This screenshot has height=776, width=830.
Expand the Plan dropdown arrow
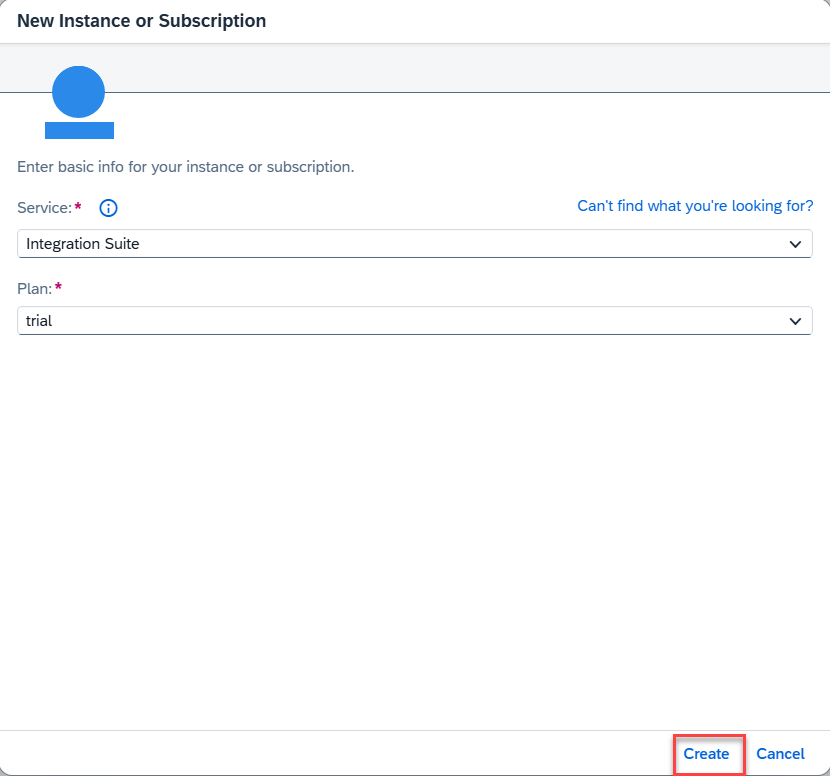[x=795, y=321]
